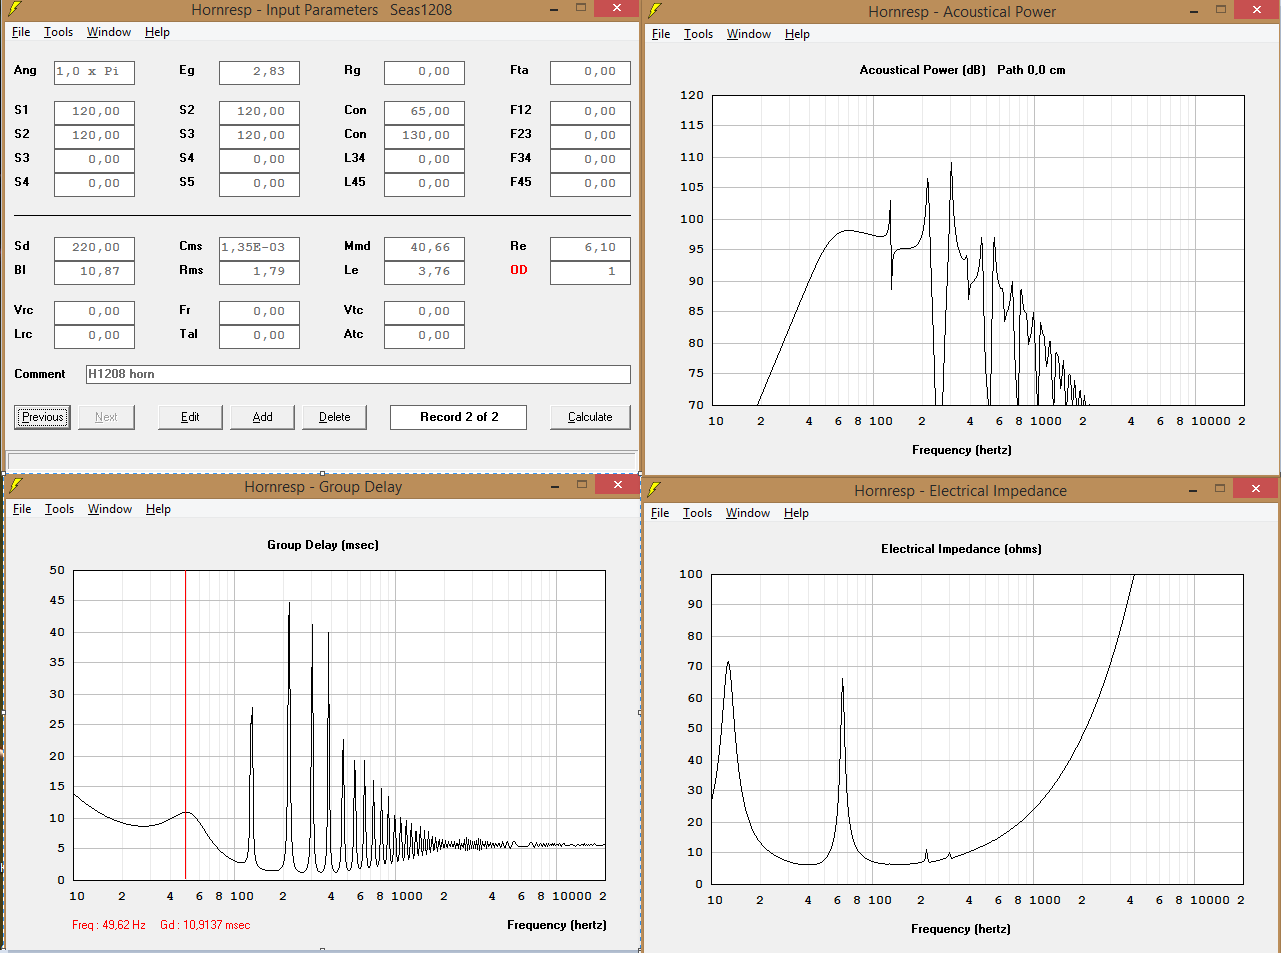
Task: Click the Lrc input field
Action: point(94,336)
